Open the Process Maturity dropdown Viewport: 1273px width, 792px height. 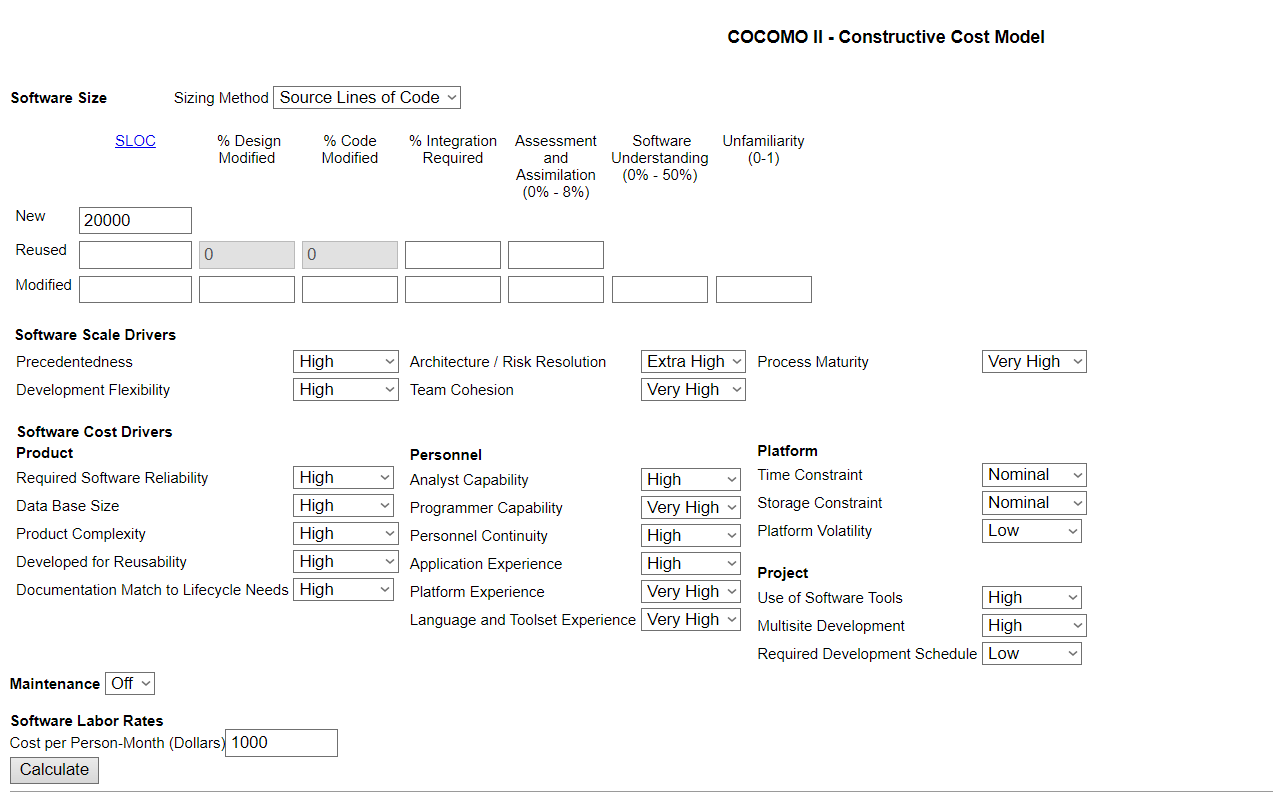point(1034,362)
